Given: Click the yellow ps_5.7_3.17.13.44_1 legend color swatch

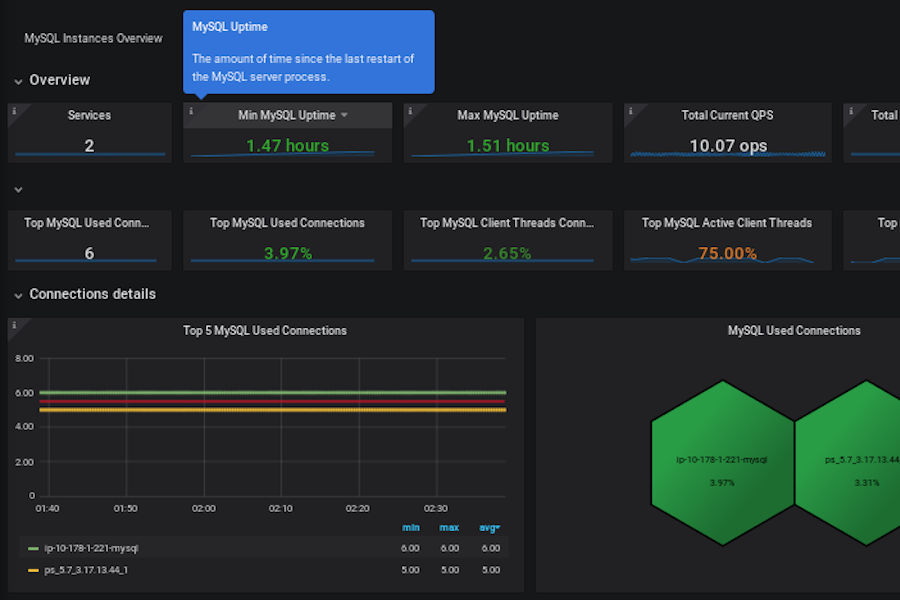Looking at the screenshot, I should (x=34, y=569).
